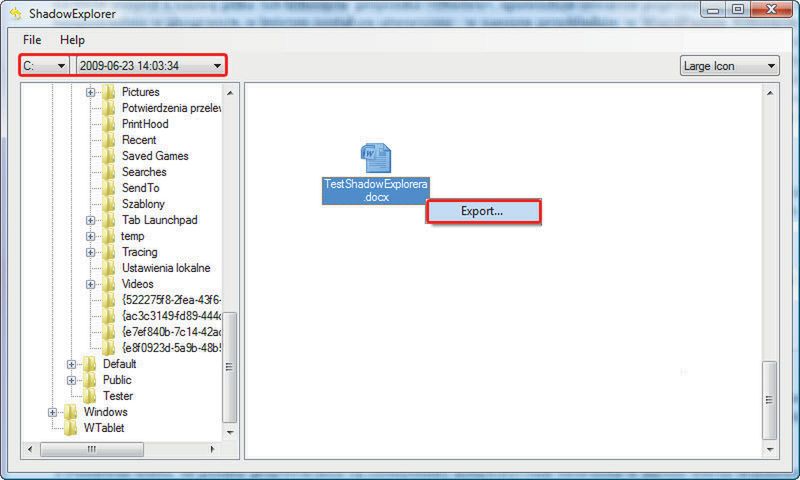This screenshot has width=800, height=480.
Task: Open the snapshot date 2009-06-23 dropdown
Action: (151, 66)
